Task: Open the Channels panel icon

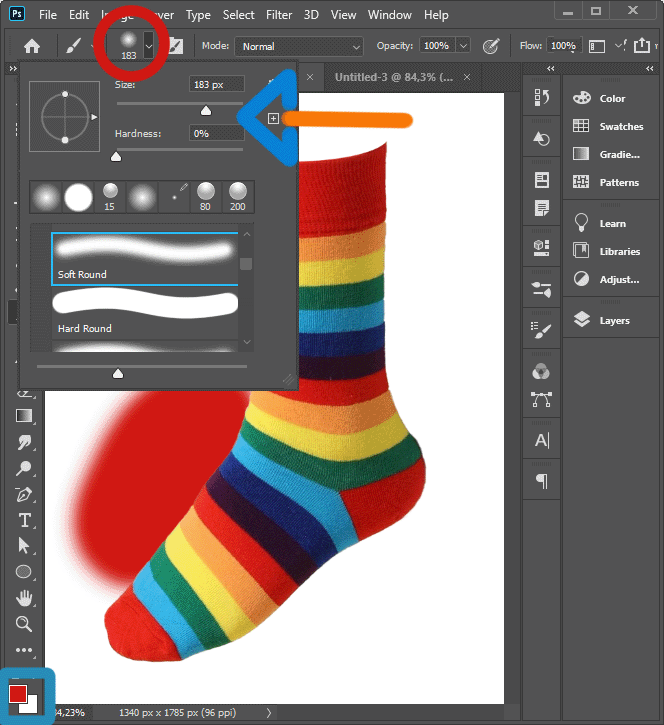Action: [541, 371]
